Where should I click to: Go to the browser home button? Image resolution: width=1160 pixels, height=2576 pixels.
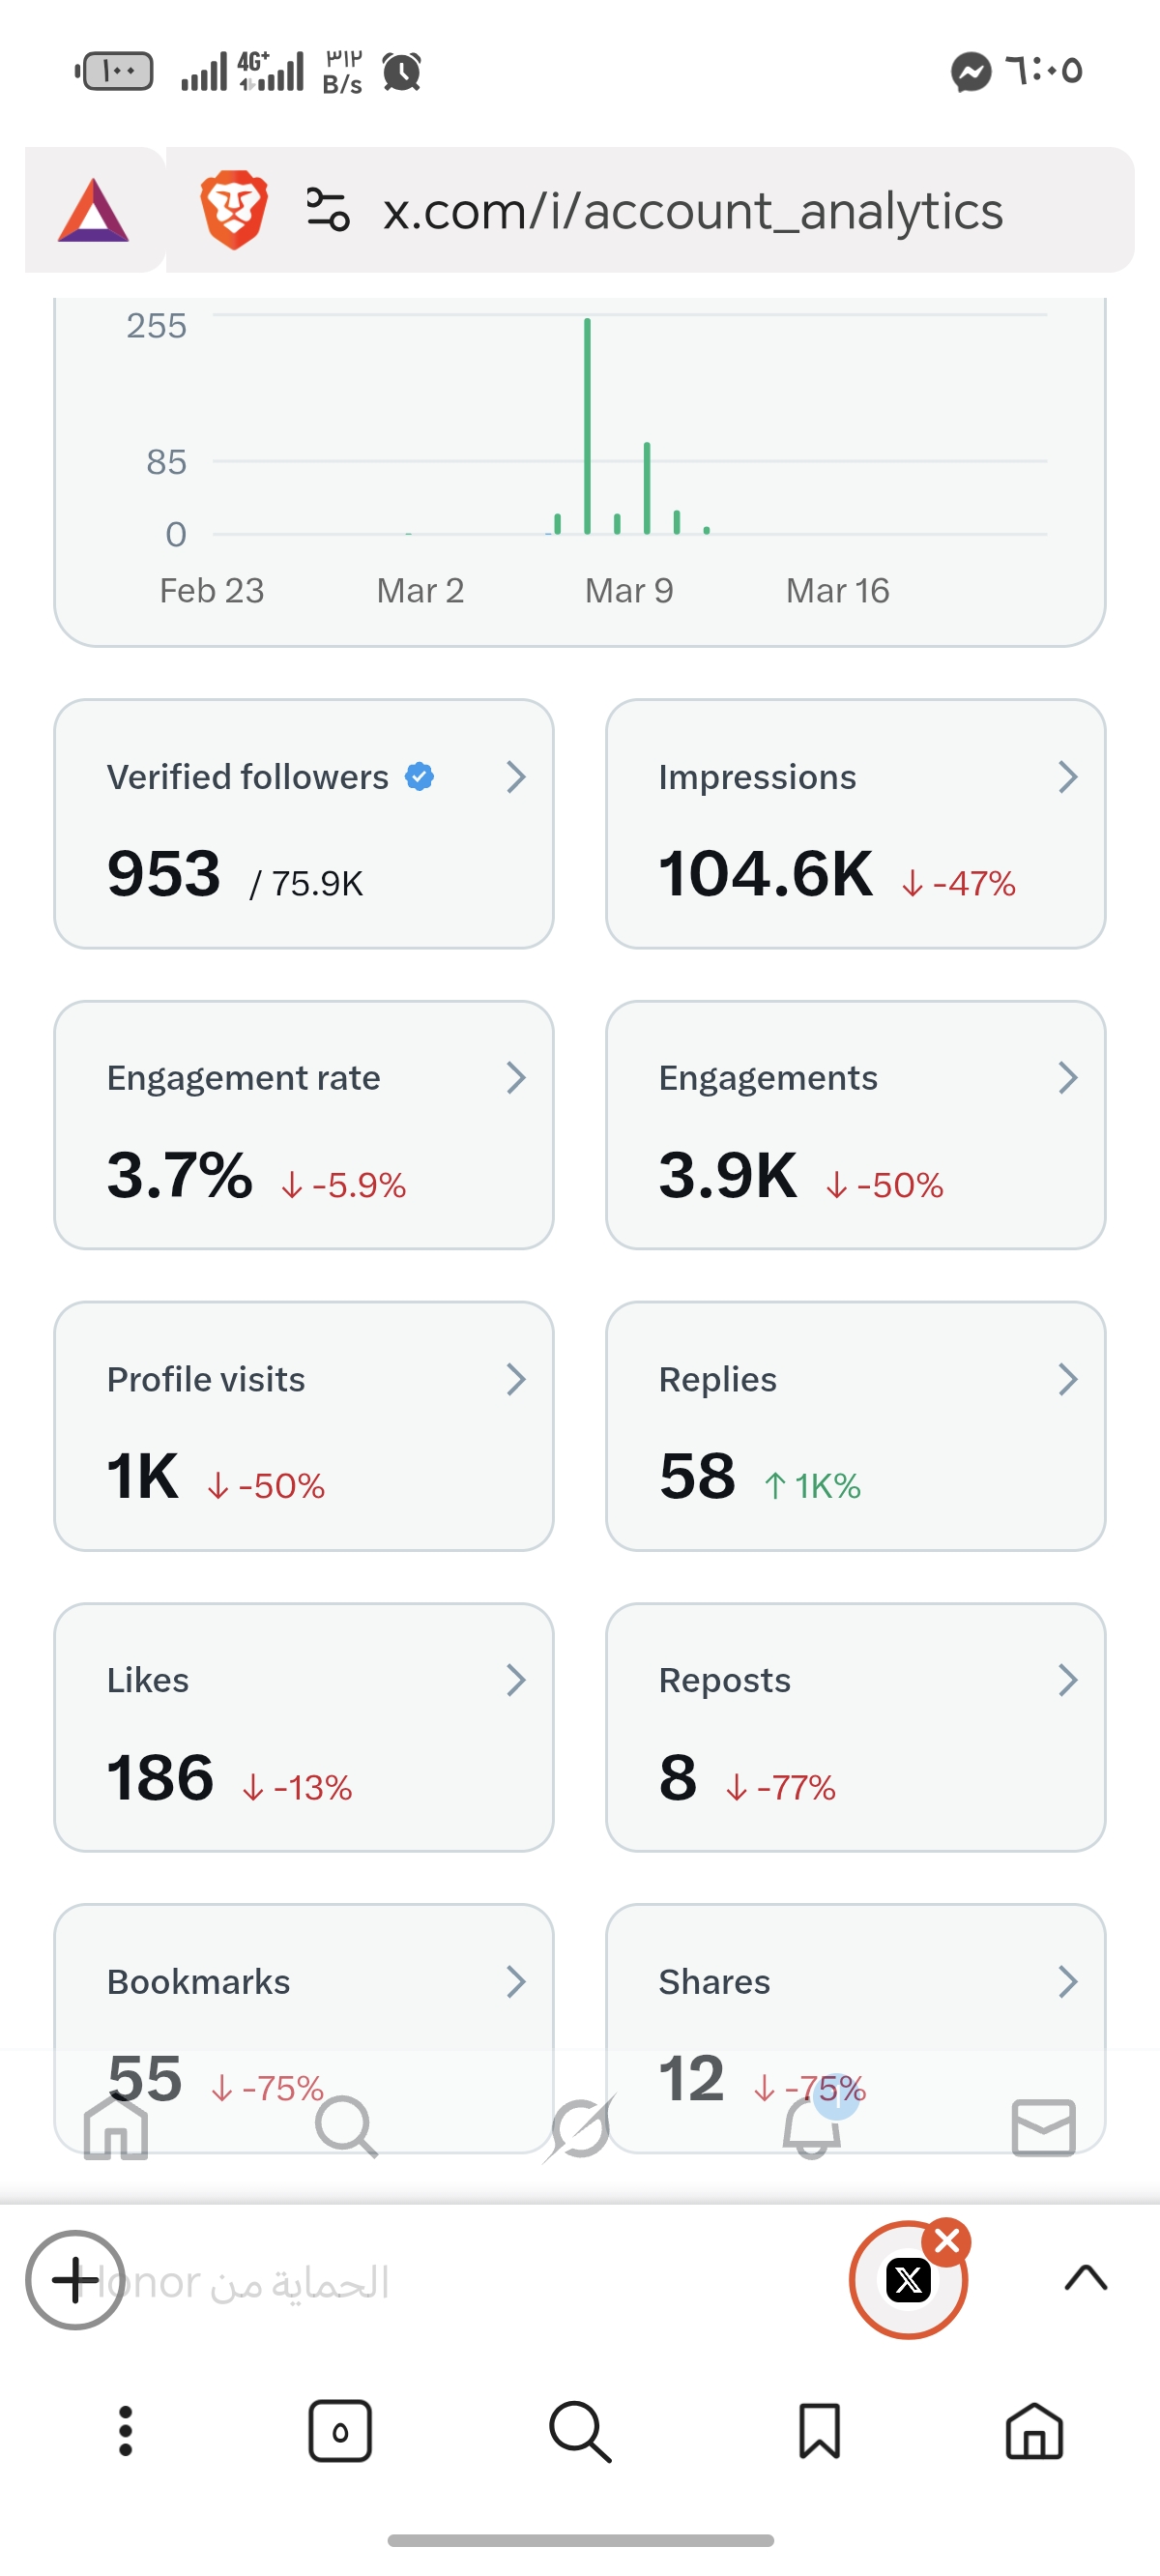(x=1034, y=2431)
